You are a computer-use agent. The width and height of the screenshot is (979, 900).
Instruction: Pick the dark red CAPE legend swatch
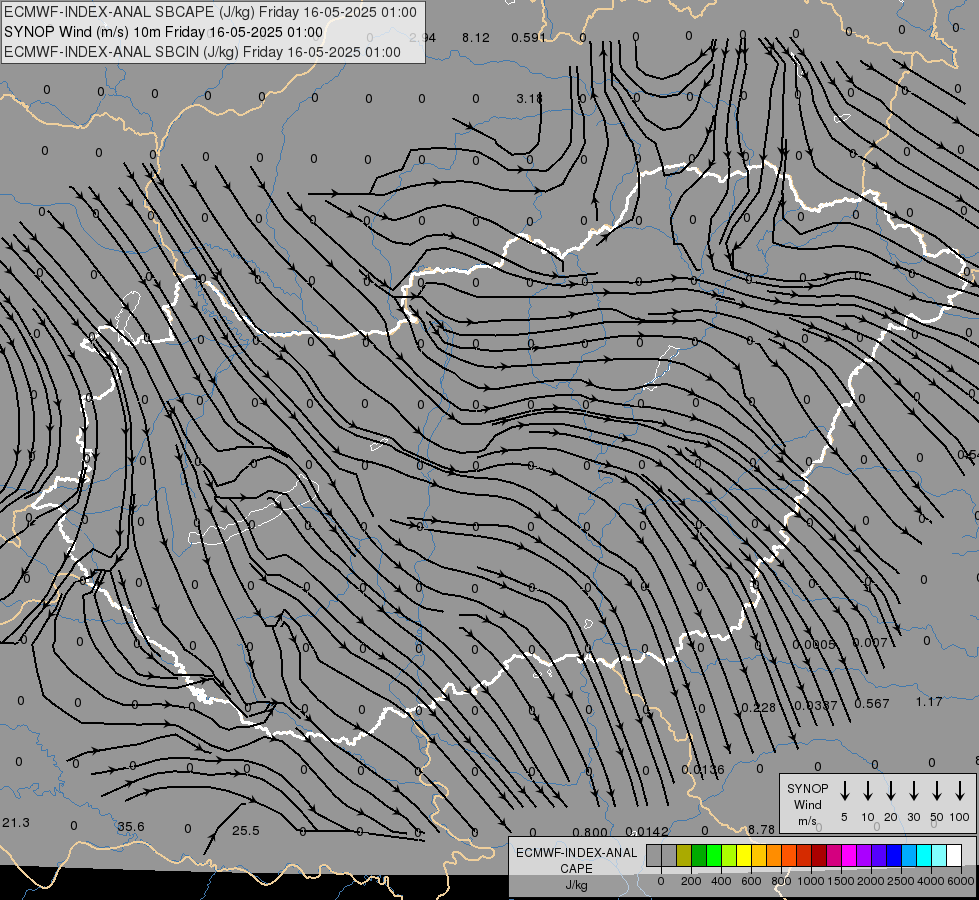pos(819,856)
